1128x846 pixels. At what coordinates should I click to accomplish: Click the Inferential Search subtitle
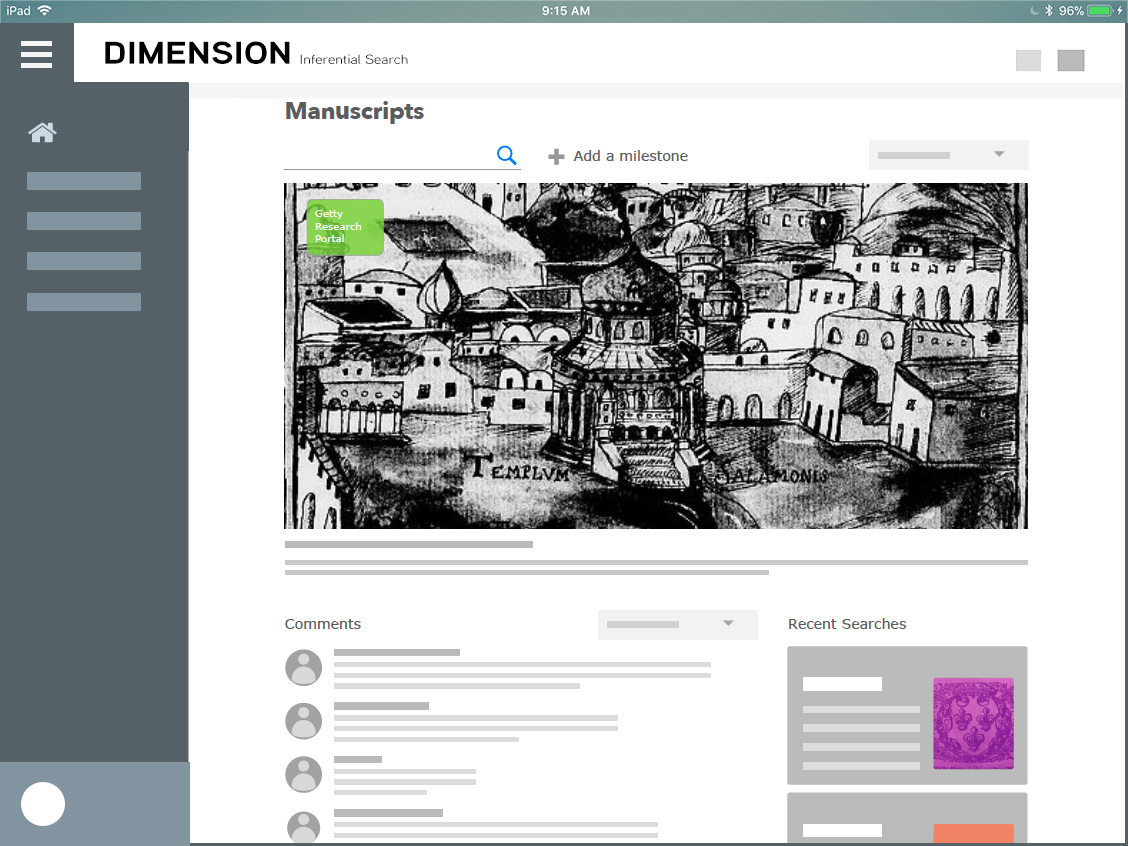point(354,60)
